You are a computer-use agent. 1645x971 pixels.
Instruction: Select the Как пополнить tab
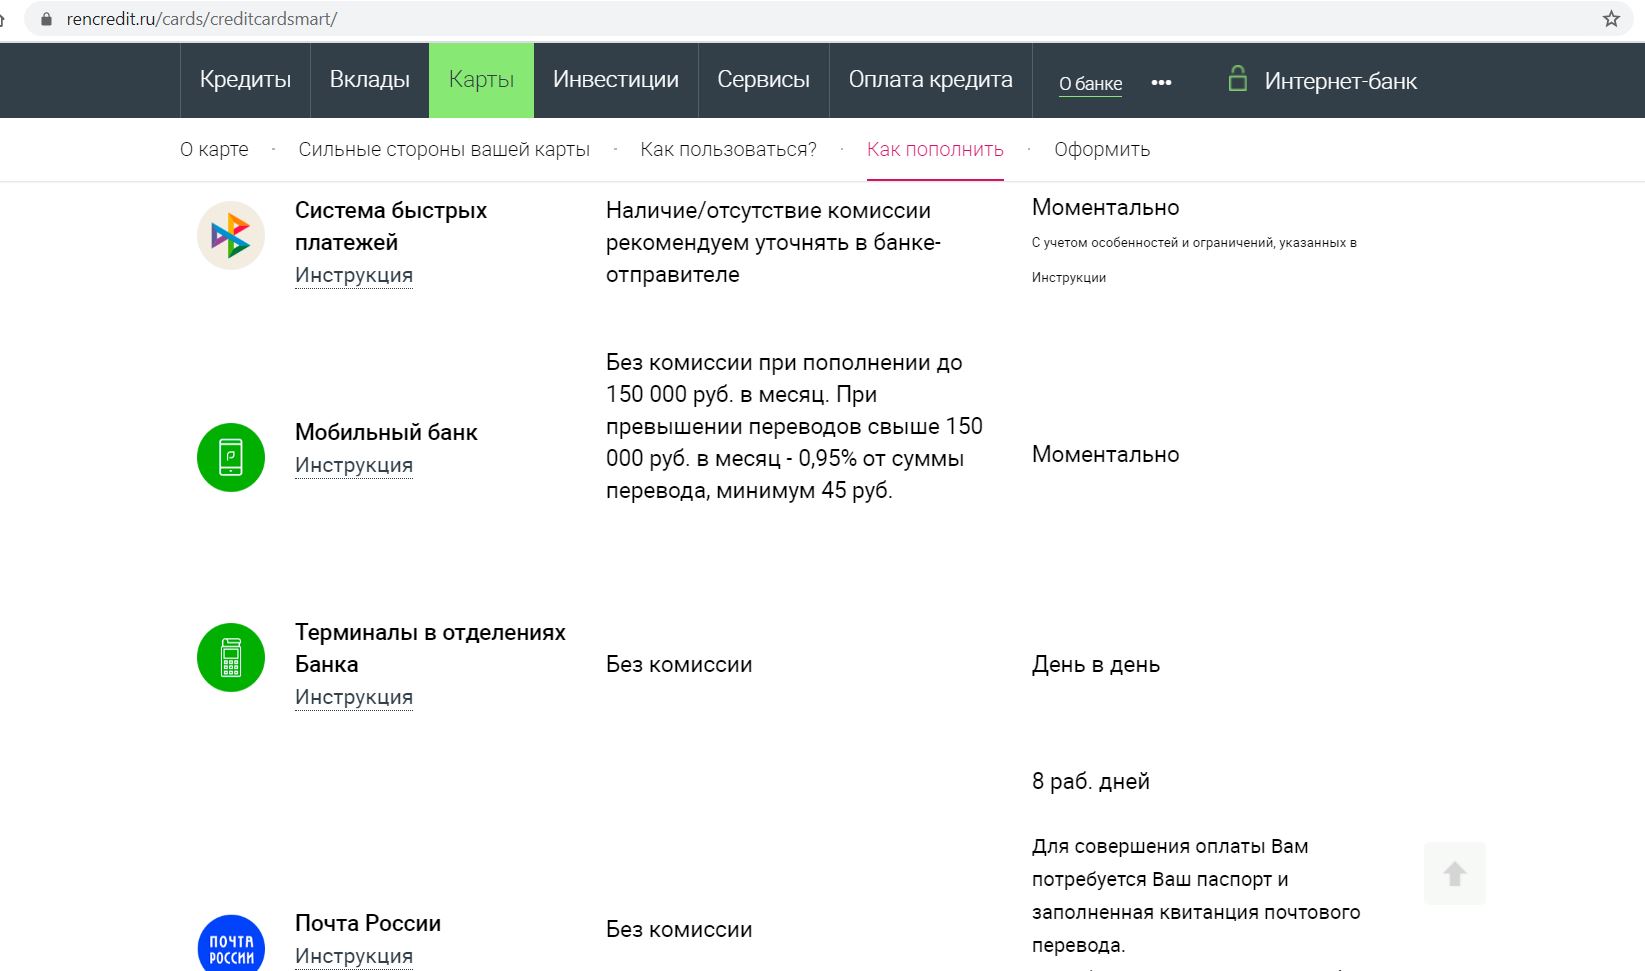tap(935, 149)
